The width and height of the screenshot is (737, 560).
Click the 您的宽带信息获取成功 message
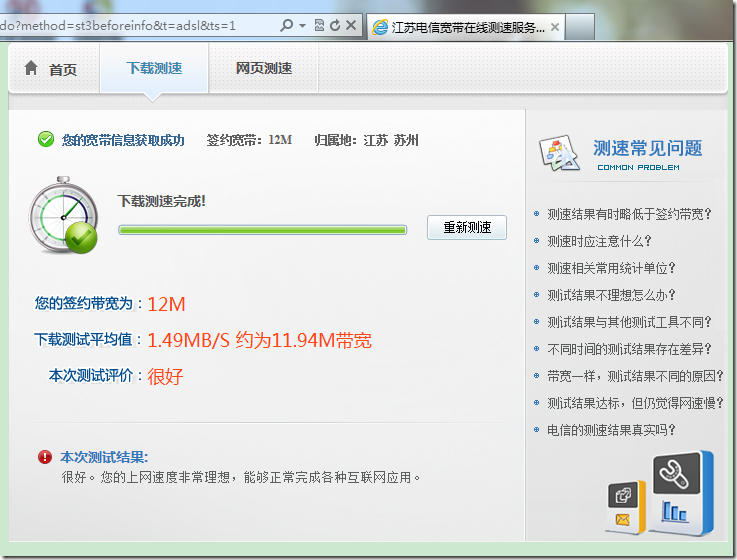[123, 140]
